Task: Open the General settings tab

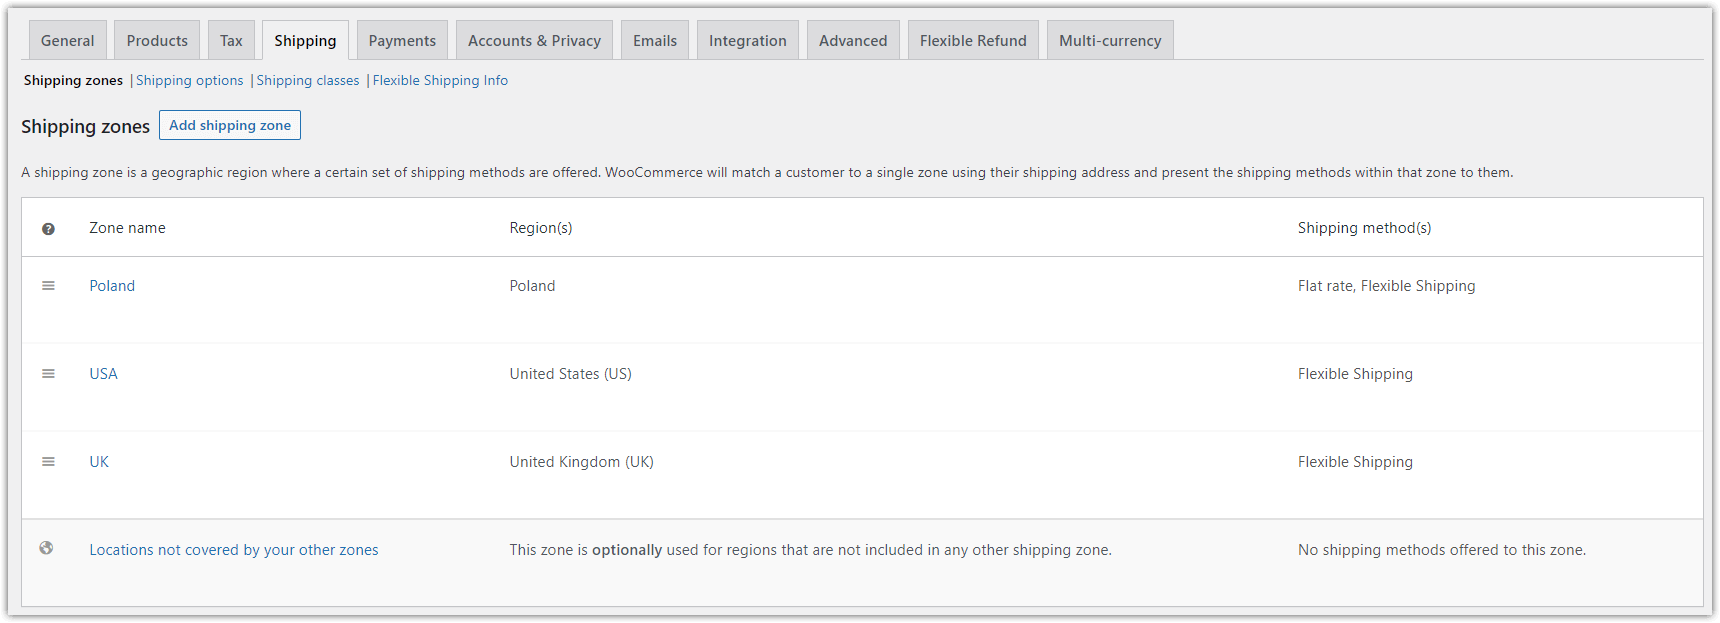Action: 68,40
